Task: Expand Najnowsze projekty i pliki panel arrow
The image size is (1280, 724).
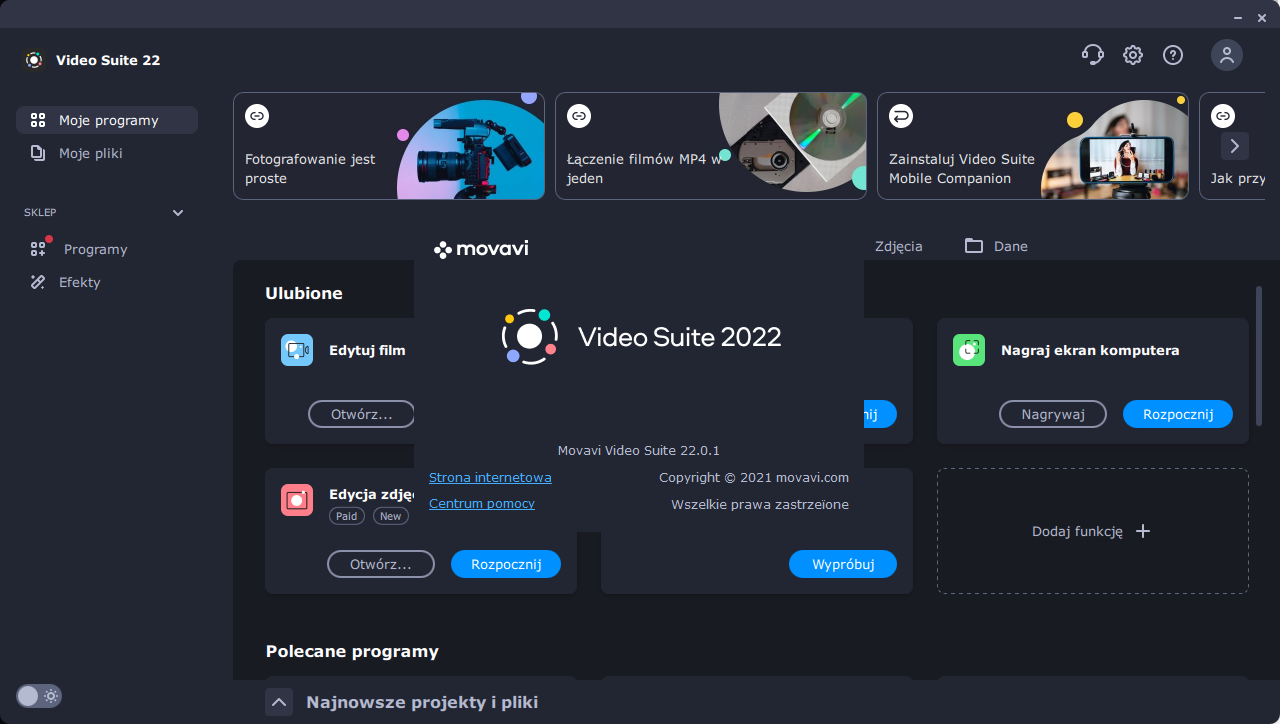Action: click(x=279, y=702)
